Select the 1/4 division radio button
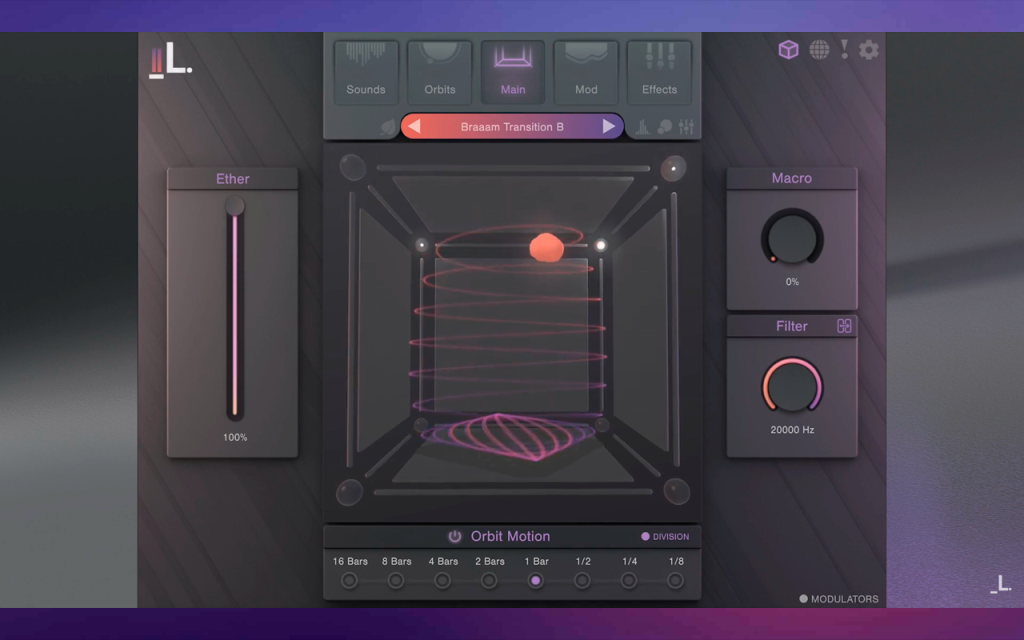 629,580
